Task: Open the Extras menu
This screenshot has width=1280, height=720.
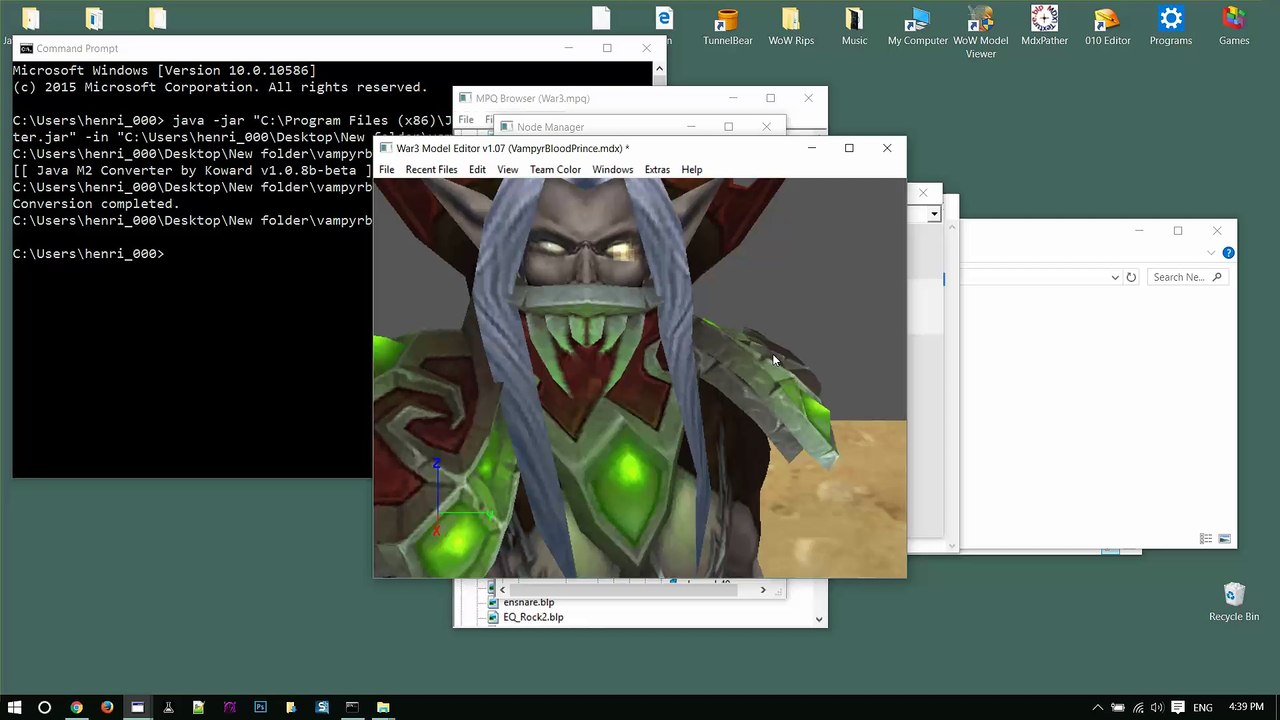Action: 657,170
